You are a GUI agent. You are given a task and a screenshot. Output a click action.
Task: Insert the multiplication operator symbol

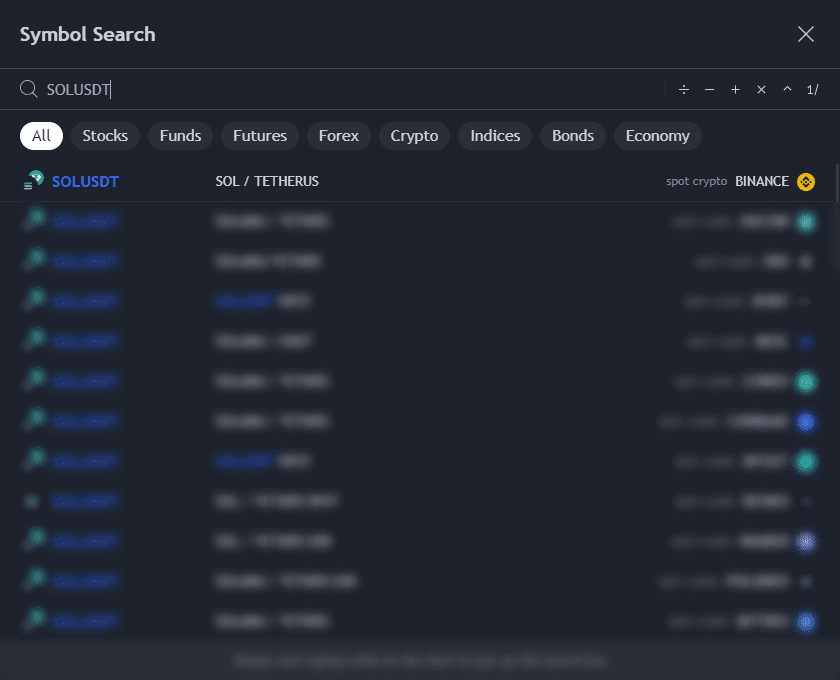coord(761,90)
